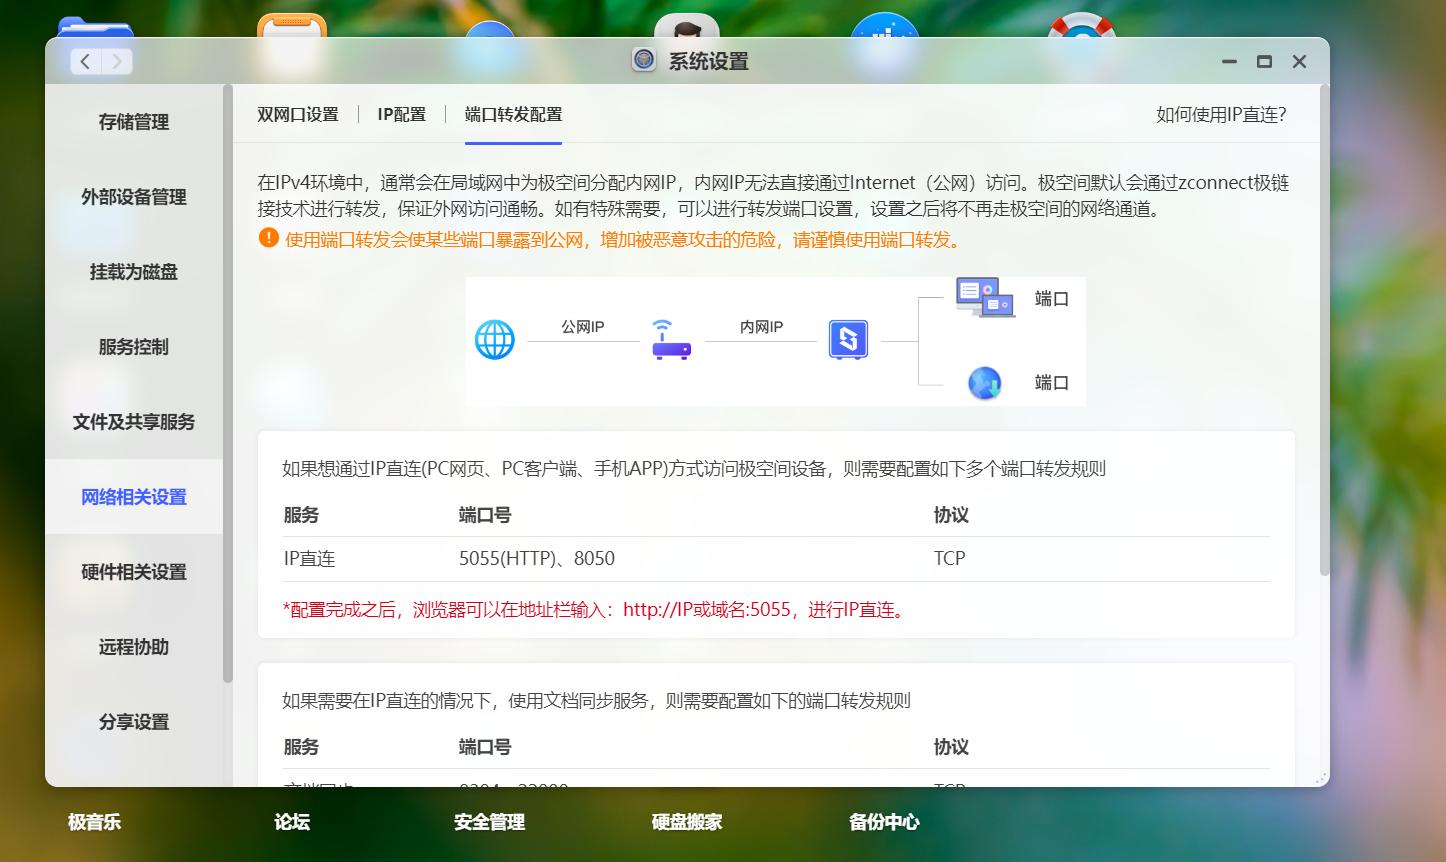This screenshot has width=1446, height=862.
Task: Click the orange warning exclamation icon
Action: (267, 239)
